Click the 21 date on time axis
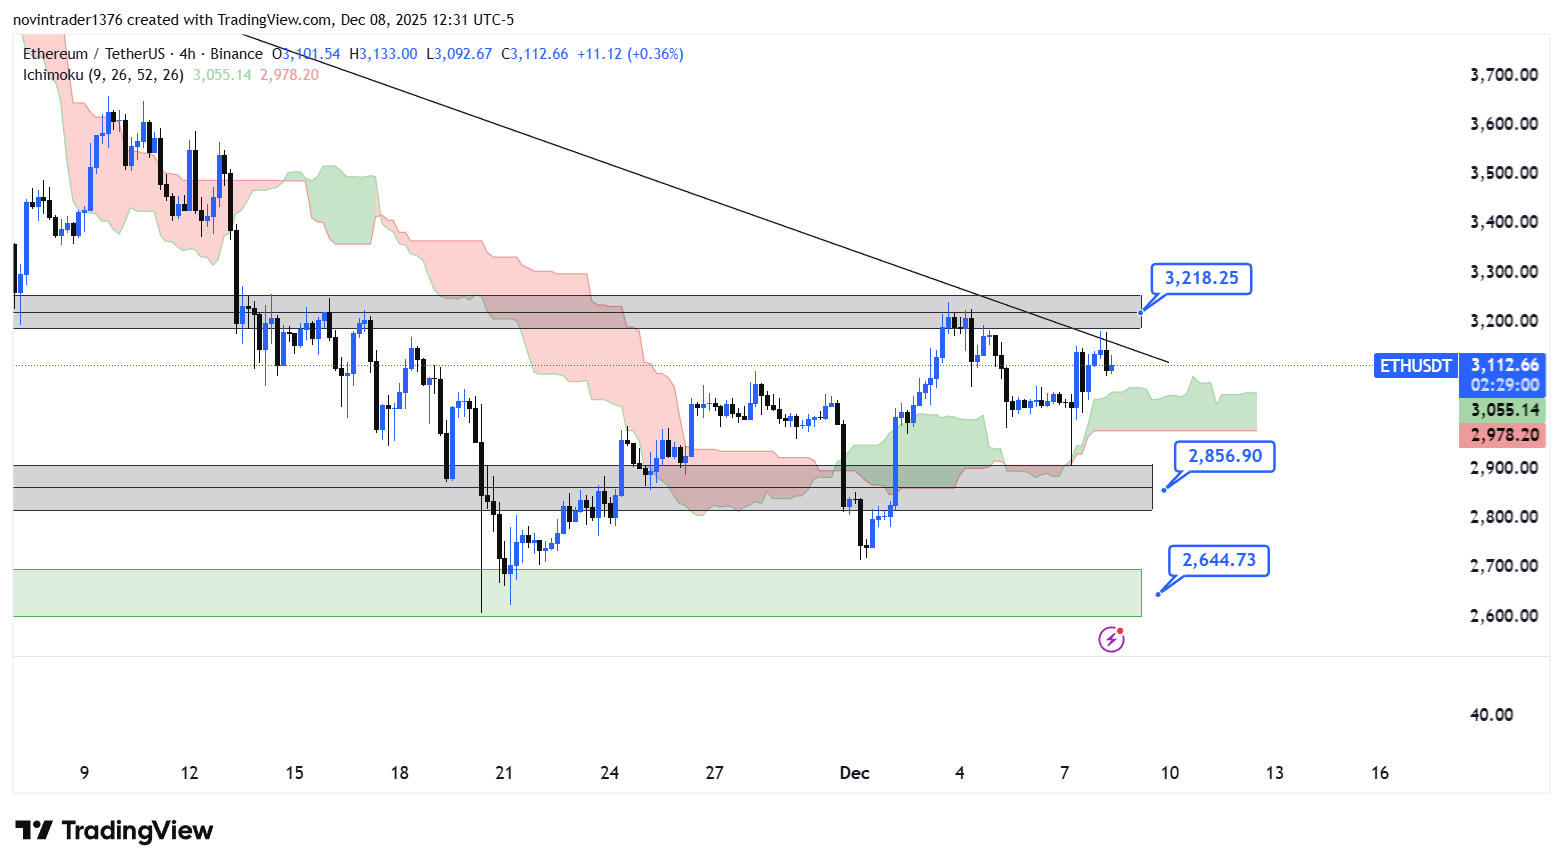Image resolution: width=1563 pixels, height=868 pixels. tap(504, 773)
